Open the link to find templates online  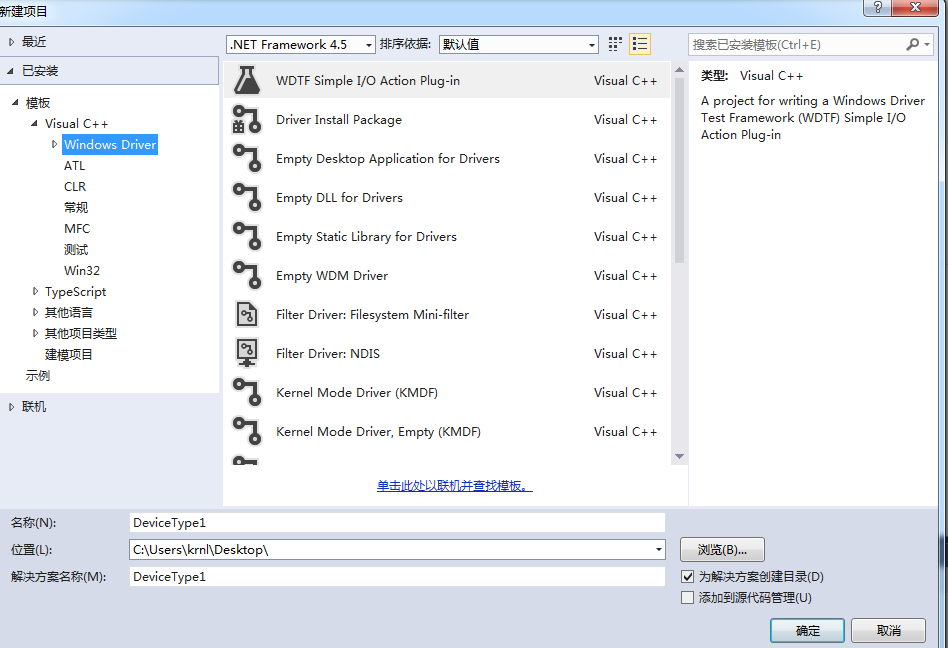pos(454,486)
